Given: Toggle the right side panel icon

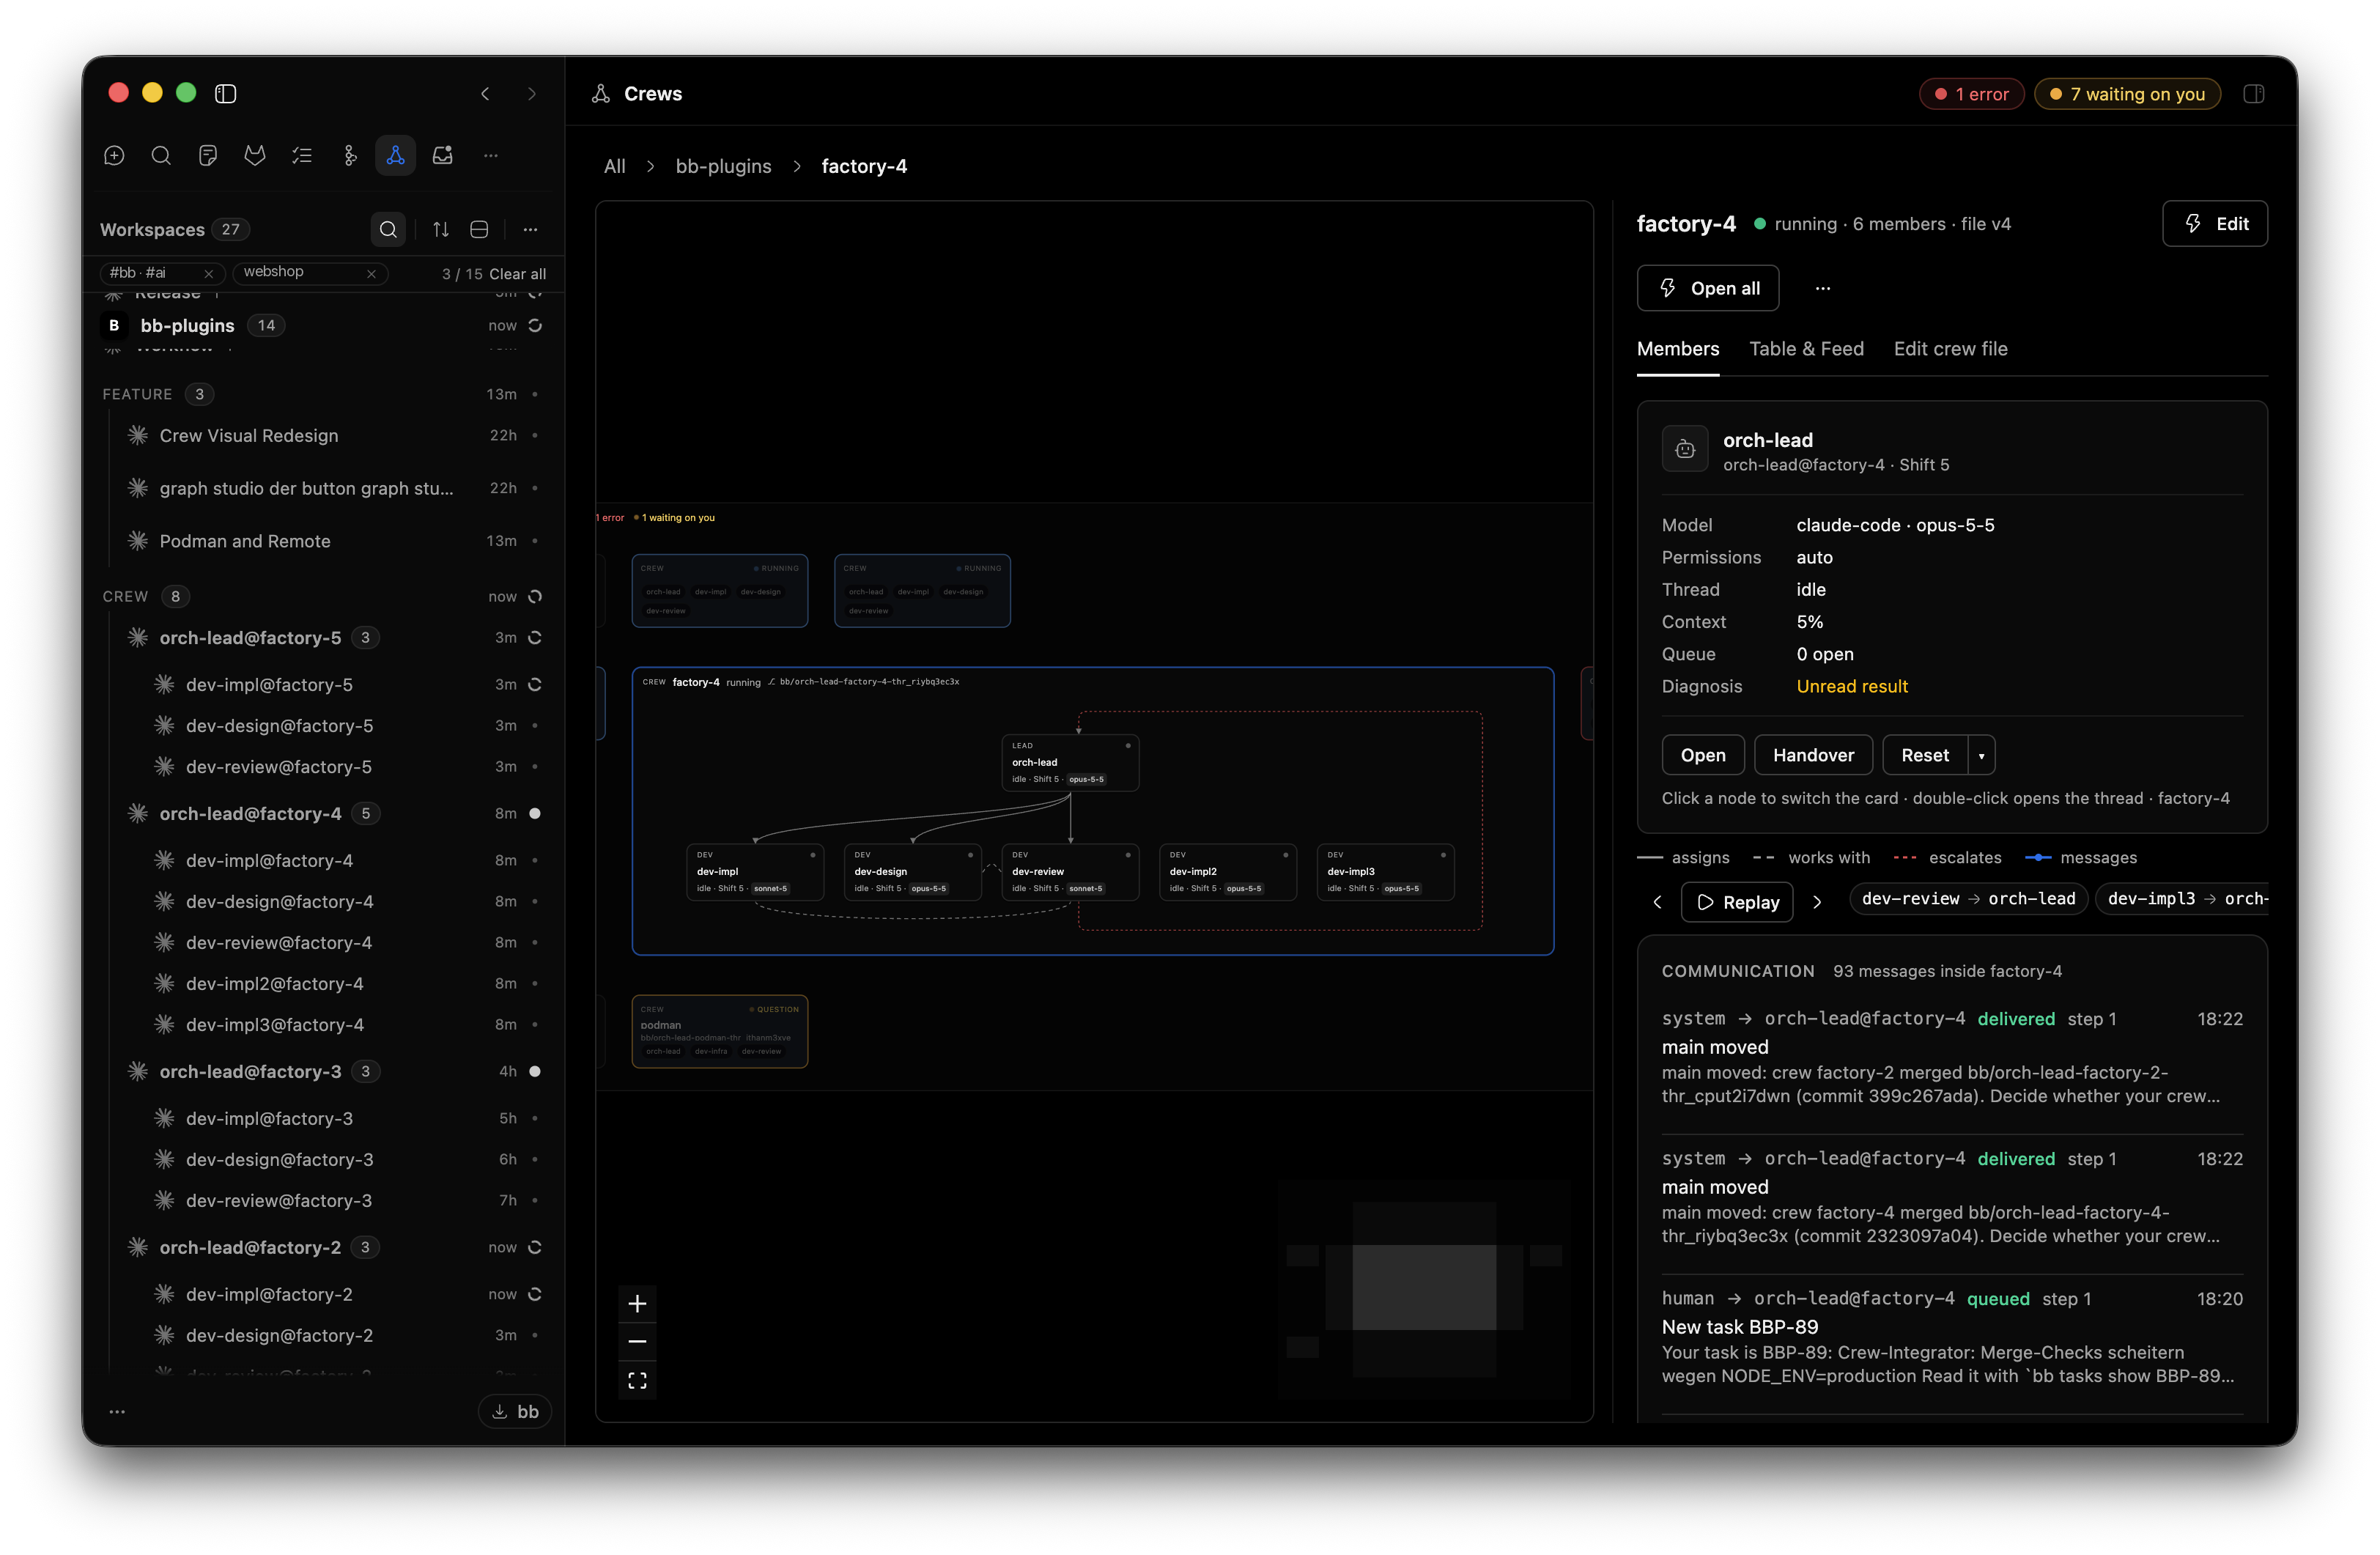Looking at the screenshot, I should click(x=2253, y=93).
